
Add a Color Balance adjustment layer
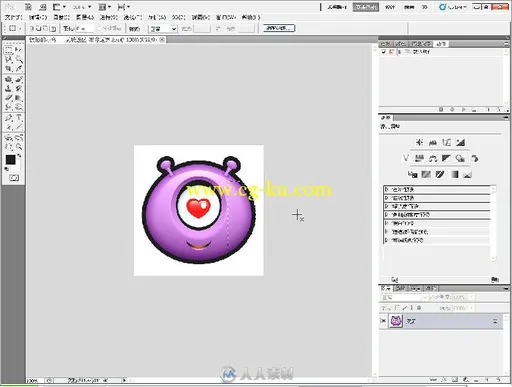[433, 158]
